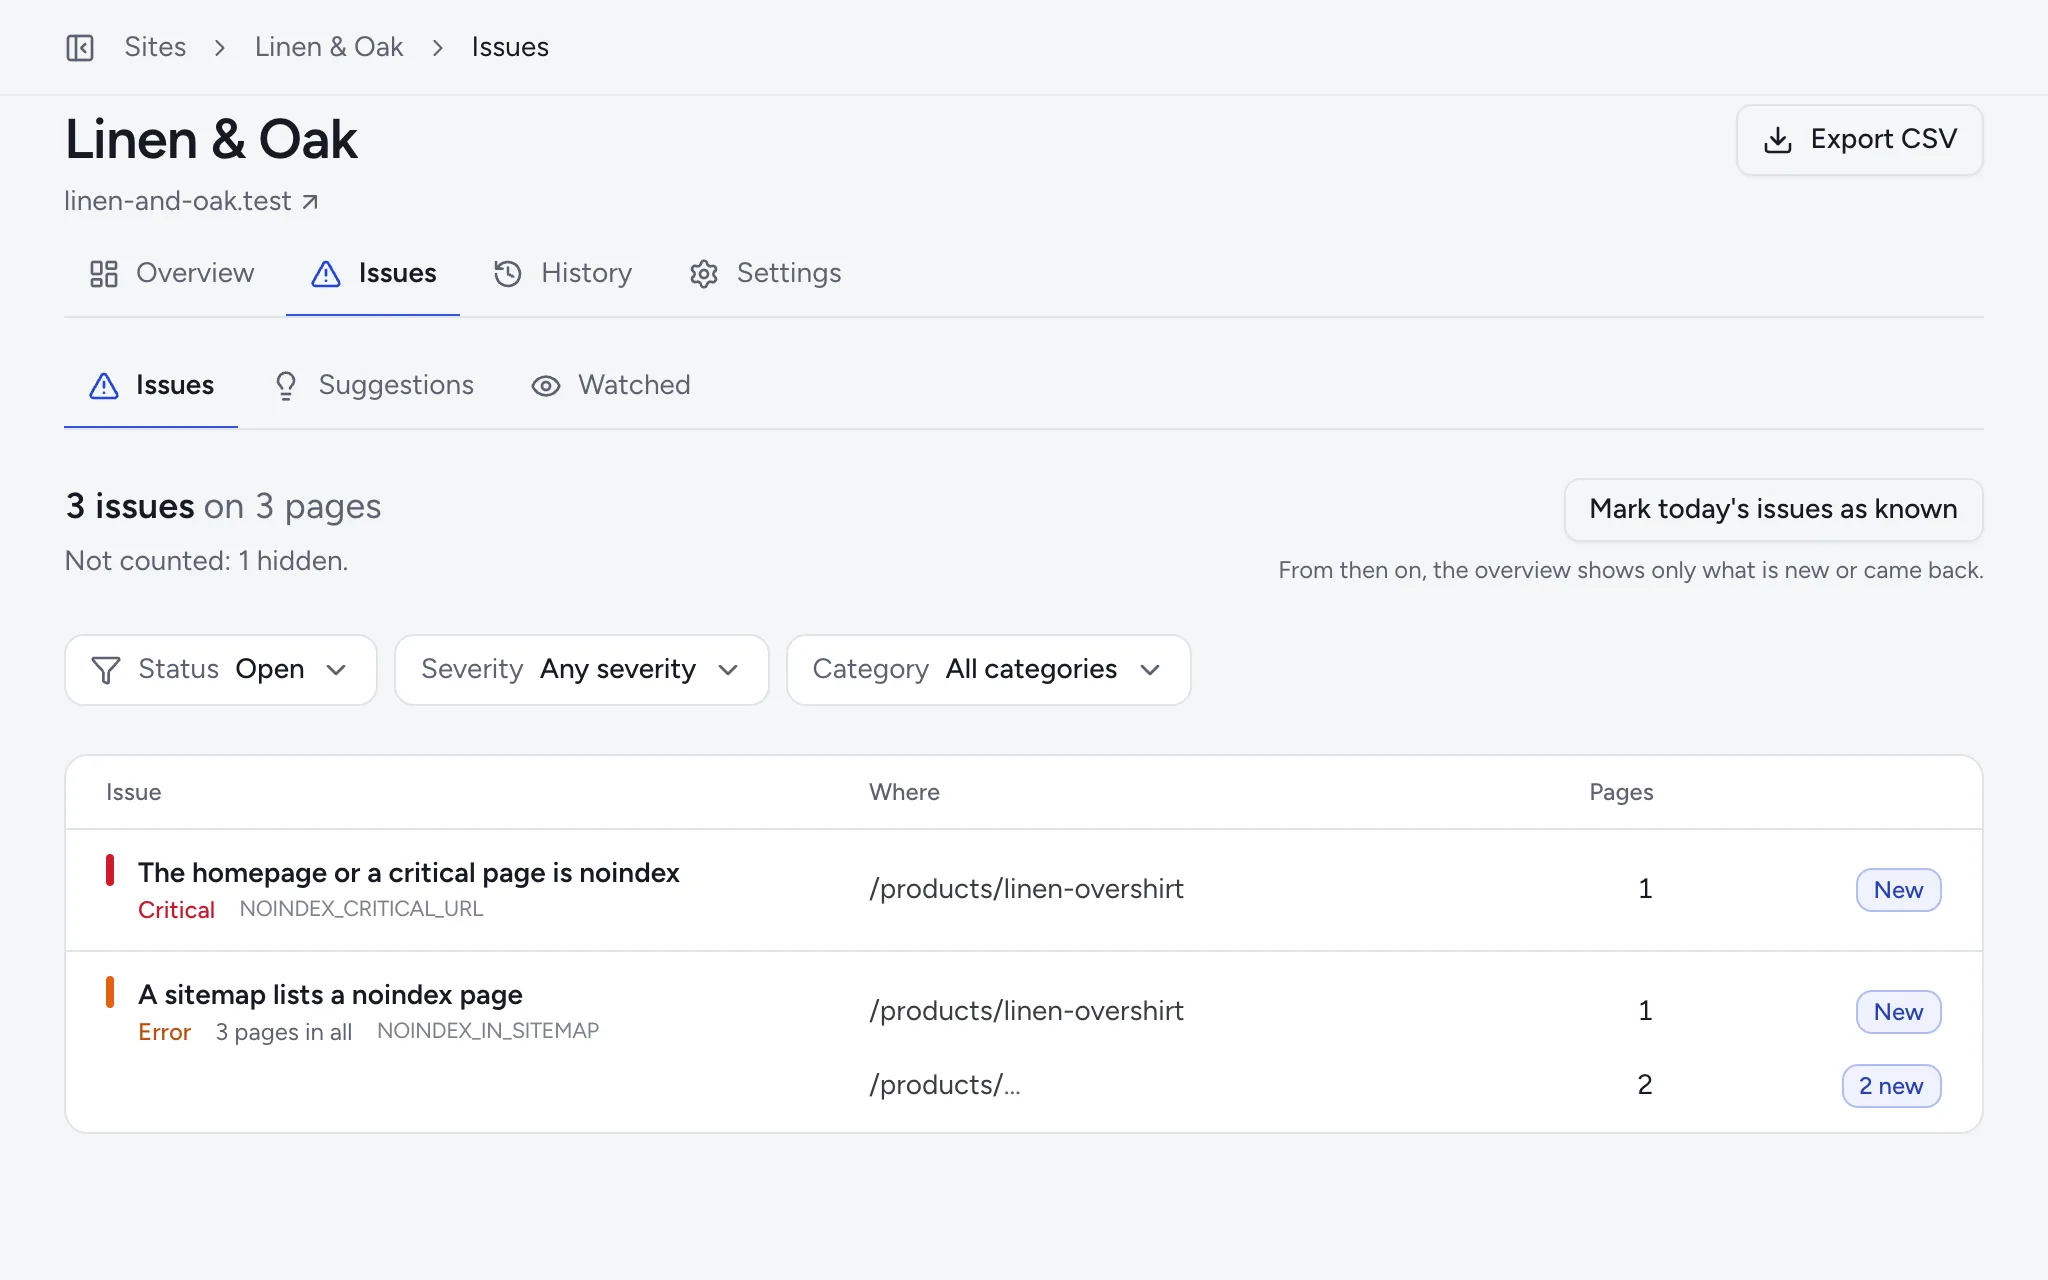
Task: Open issue 'The homepage or a critical page is noindex'
Action: [409, 873]
